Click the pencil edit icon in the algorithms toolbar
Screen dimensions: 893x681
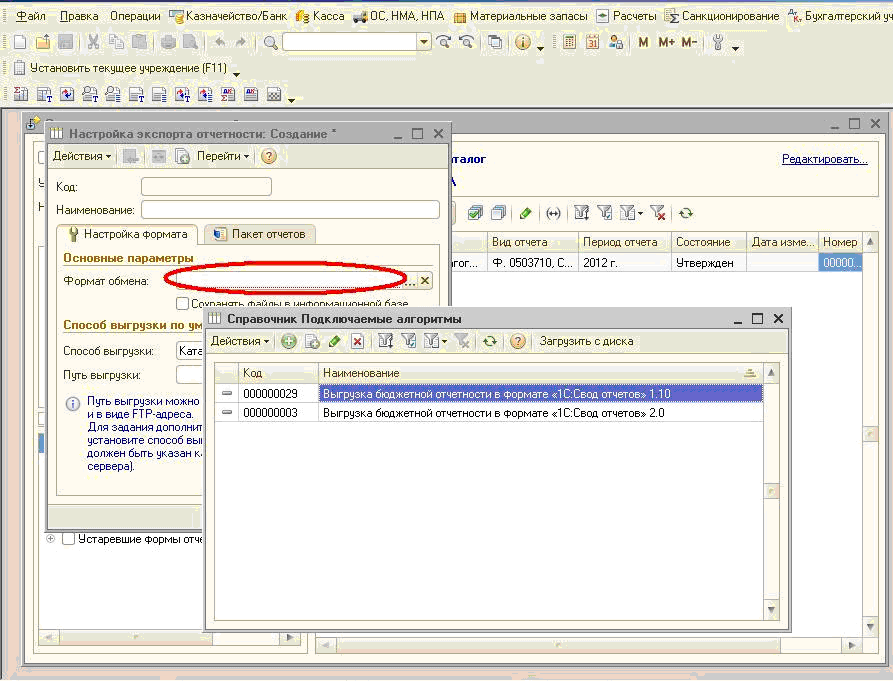coord(335,342)
